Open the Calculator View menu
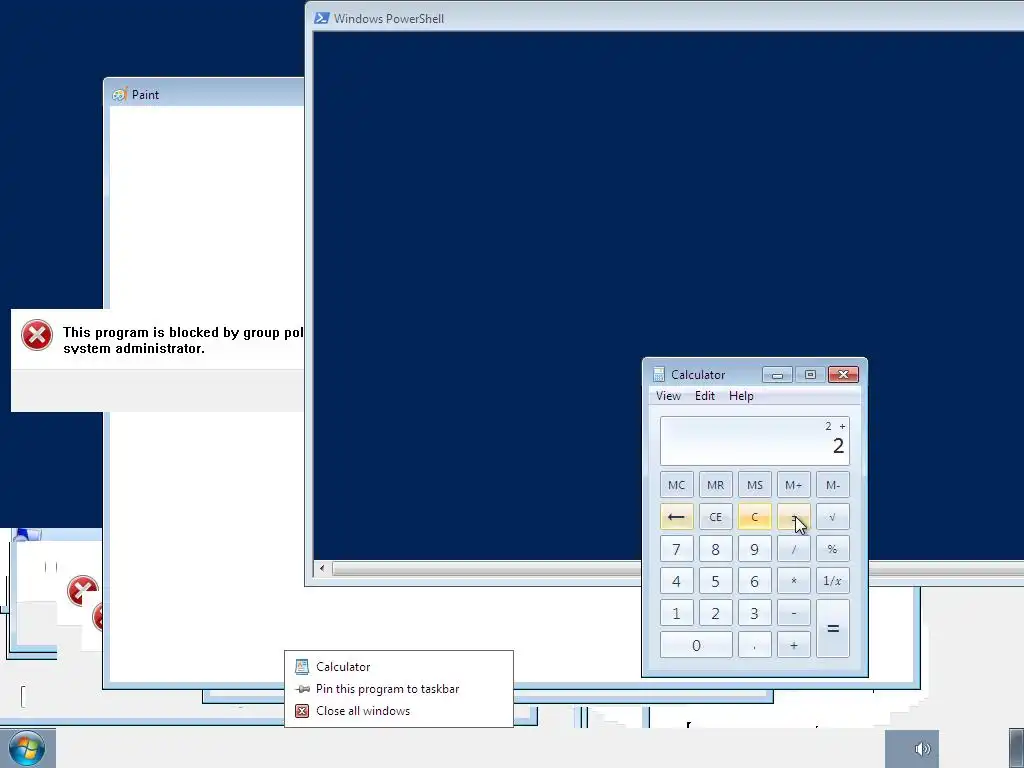Image resolution: width=1024 pixels, height=768 pixels. [x=668, y=396]
